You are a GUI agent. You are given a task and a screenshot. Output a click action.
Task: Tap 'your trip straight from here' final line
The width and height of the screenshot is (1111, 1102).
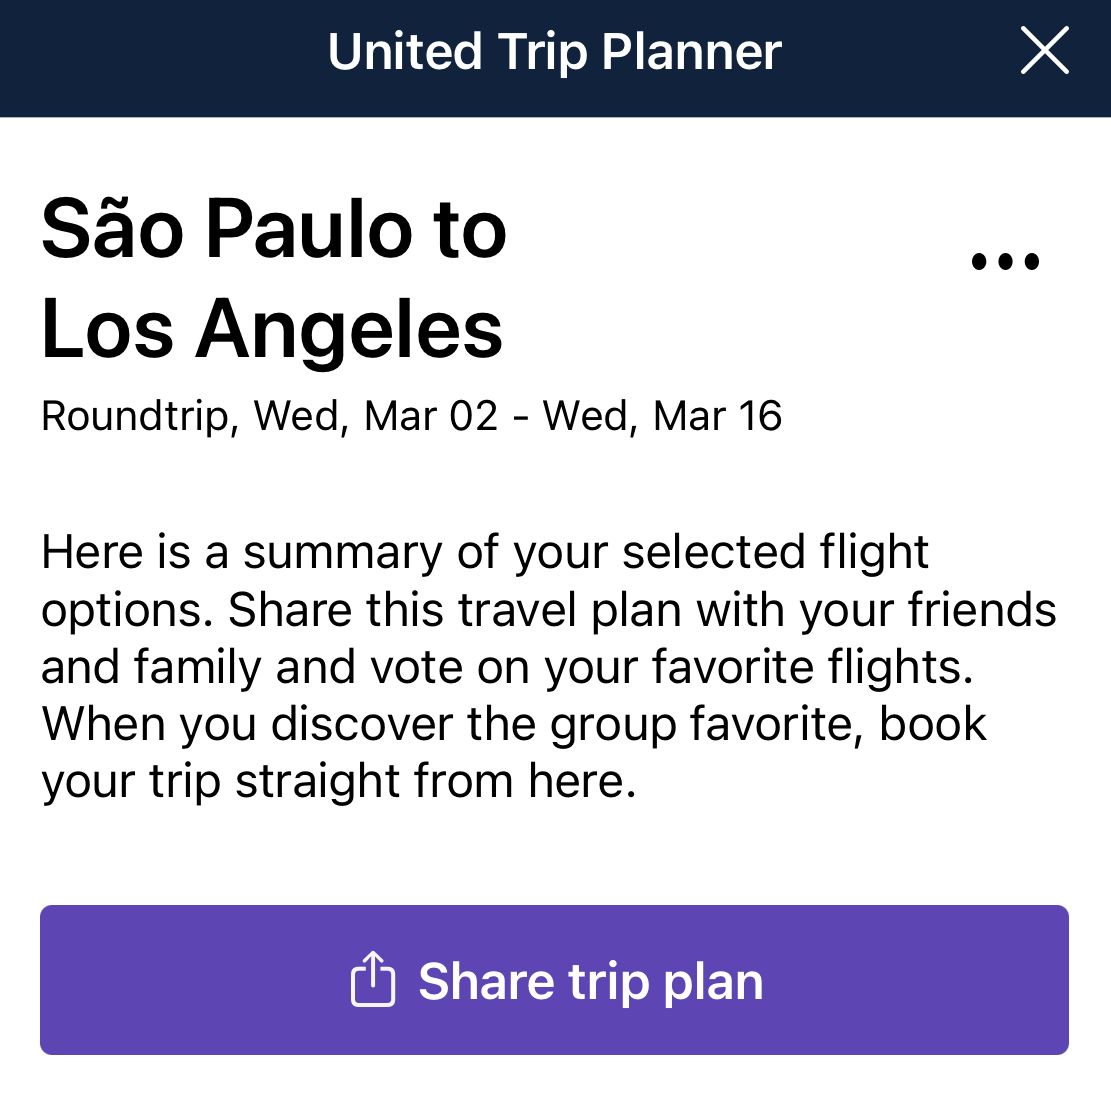[339, 782]
